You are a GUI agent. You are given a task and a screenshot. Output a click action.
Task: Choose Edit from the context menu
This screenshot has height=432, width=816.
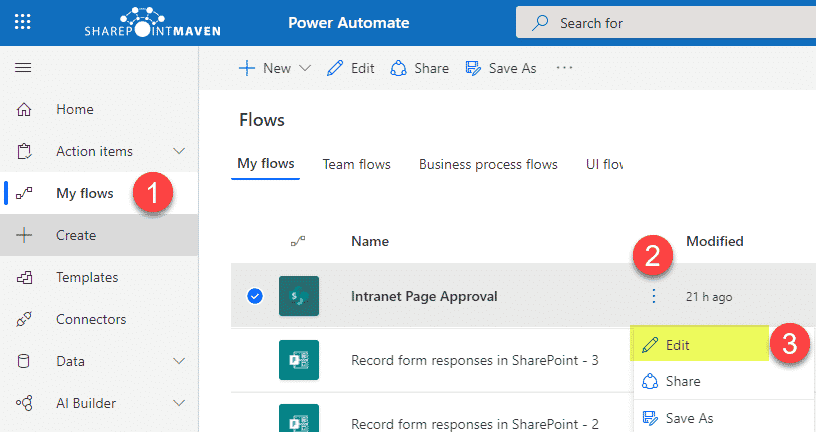(700, 345)
